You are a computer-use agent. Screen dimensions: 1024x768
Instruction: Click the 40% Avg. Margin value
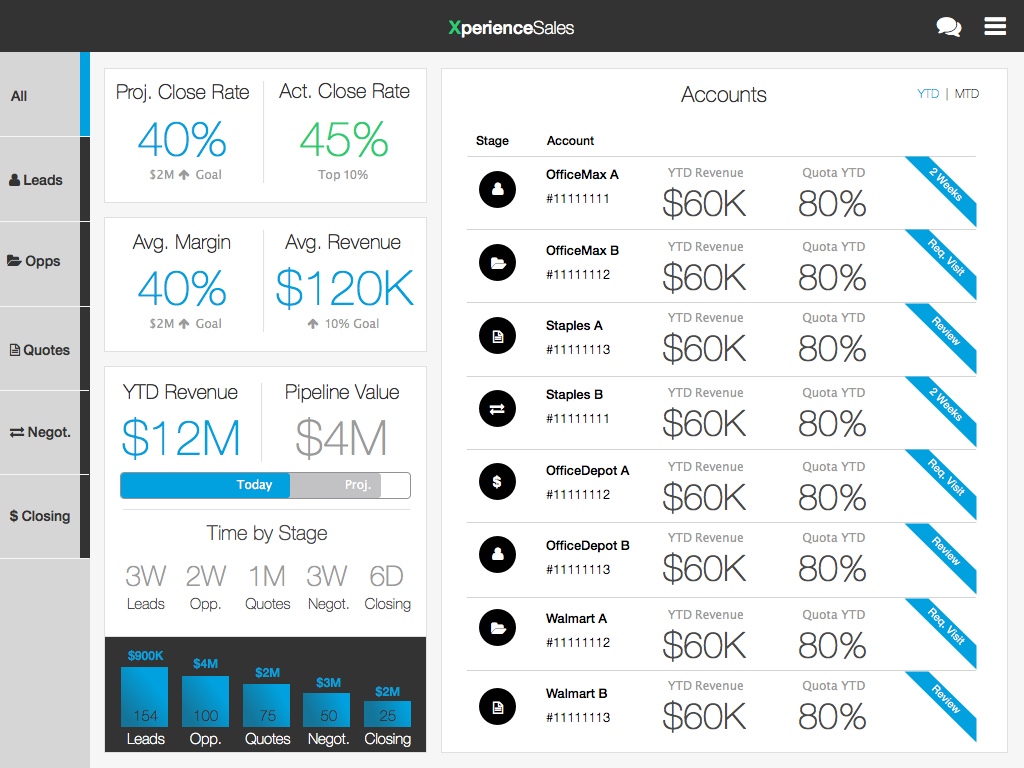182,288
